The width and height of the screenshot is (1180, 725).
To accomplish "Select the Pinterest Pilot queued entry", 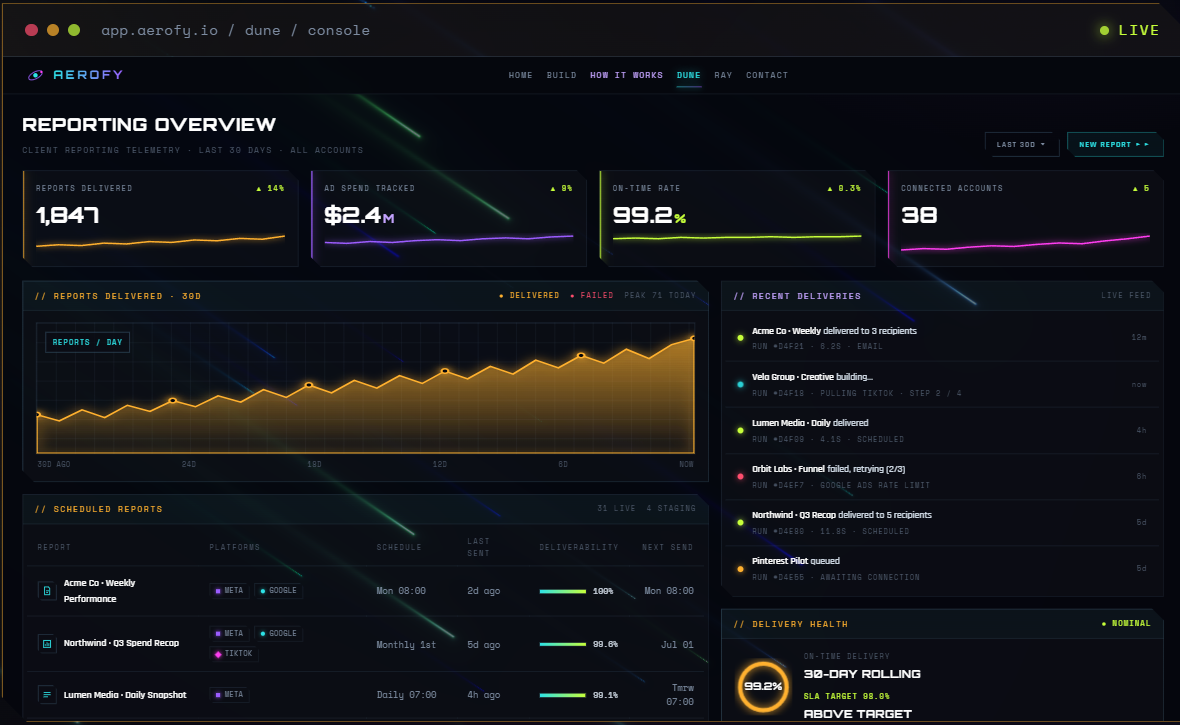I will click(x=942, y=569).
